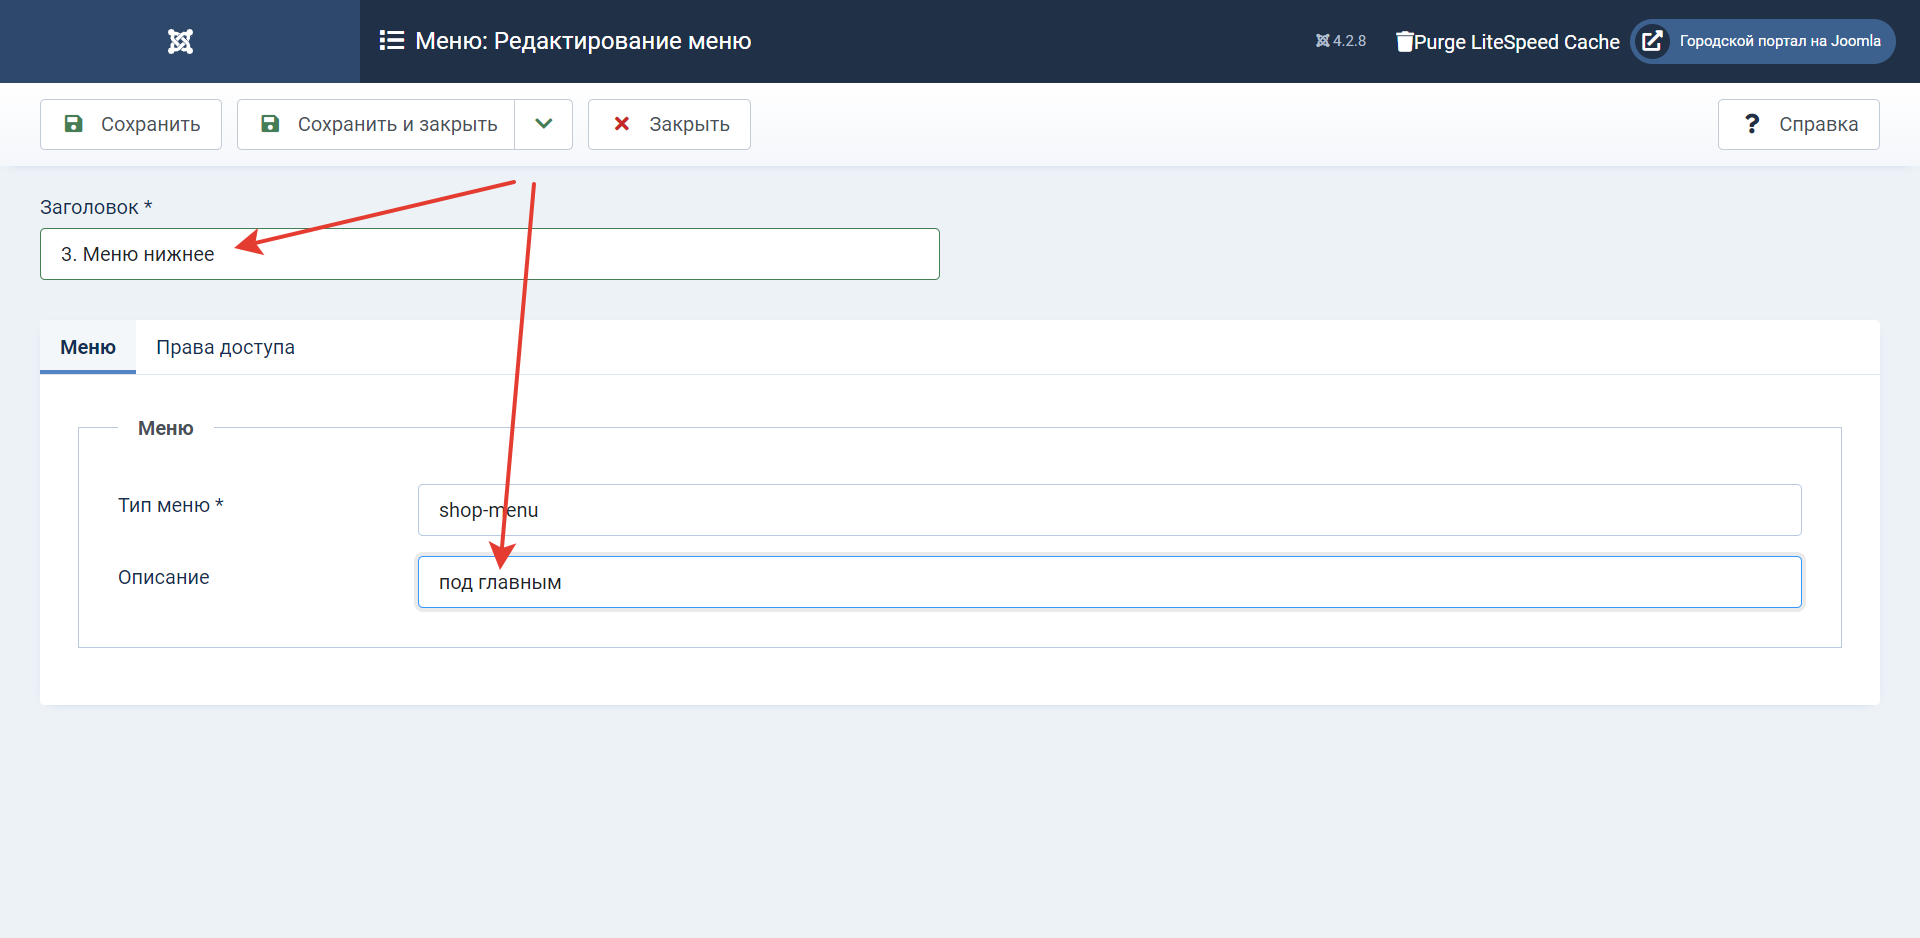
Task: Click the 'Заголовок *' label above title
Action: coord(96,207)
